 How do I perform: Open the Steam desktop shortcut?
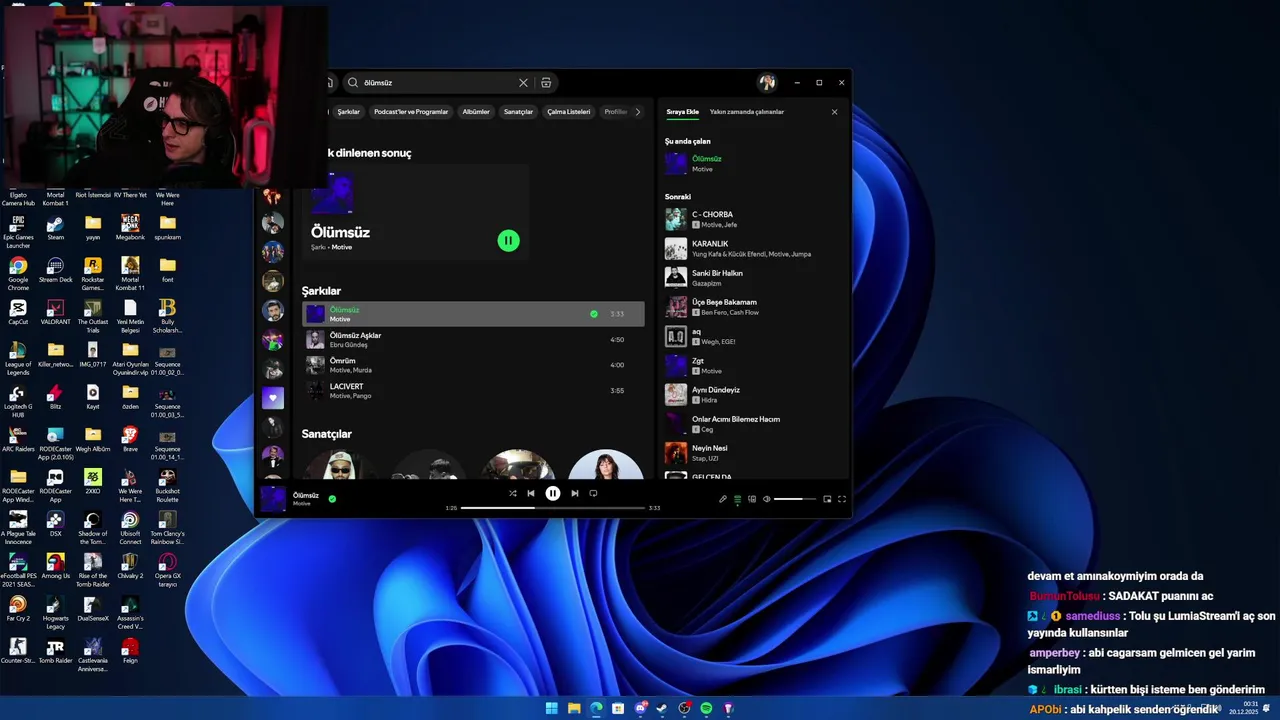tap(55, 229)
